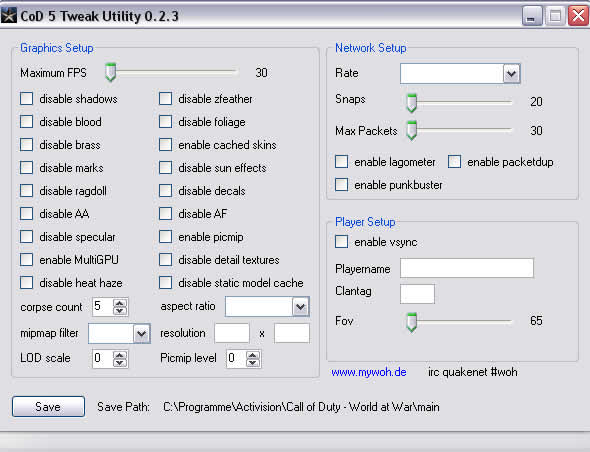Tick the disable blood option
The height and width of the screenshot is (452, 590).
pyautogui.click(x=26, y=122)
